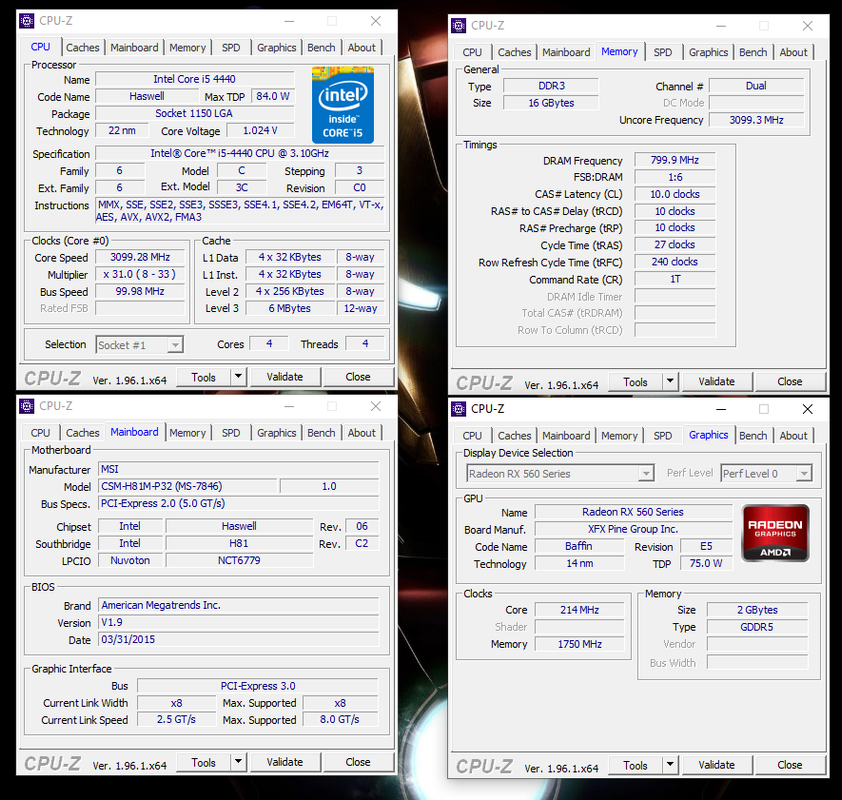Click the memory size value 16 GBytes
Screen dimensions: 842x800
click(x=551, y=103)
